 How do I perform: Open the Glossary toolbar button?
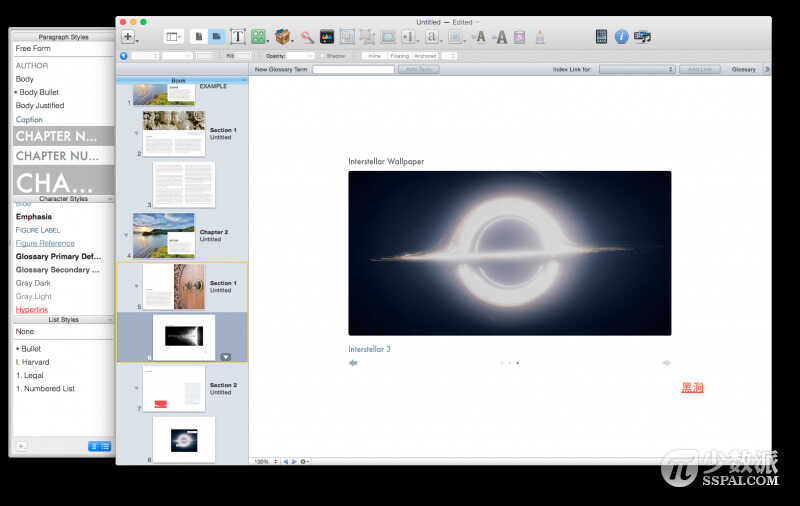coord(743,69)
